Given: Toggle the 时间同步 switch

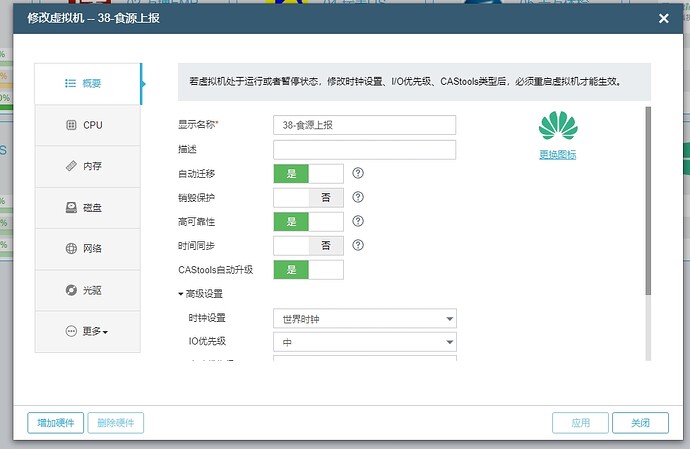Looking at the screenshot, I should click(308, 245).
